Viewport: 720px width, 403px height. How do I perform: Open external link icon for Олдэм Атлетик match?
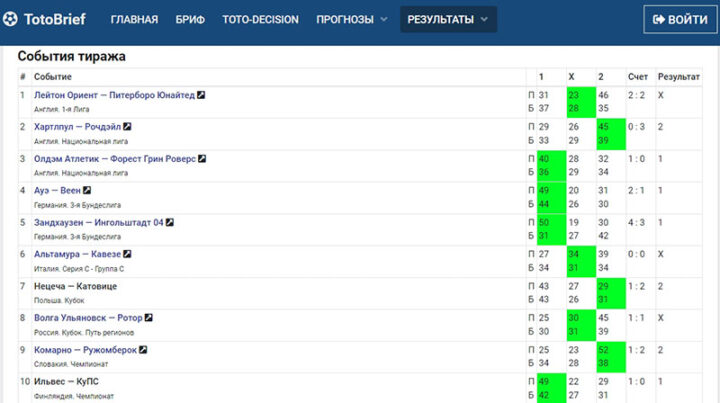pyautogui.click(x=203, y=158)
